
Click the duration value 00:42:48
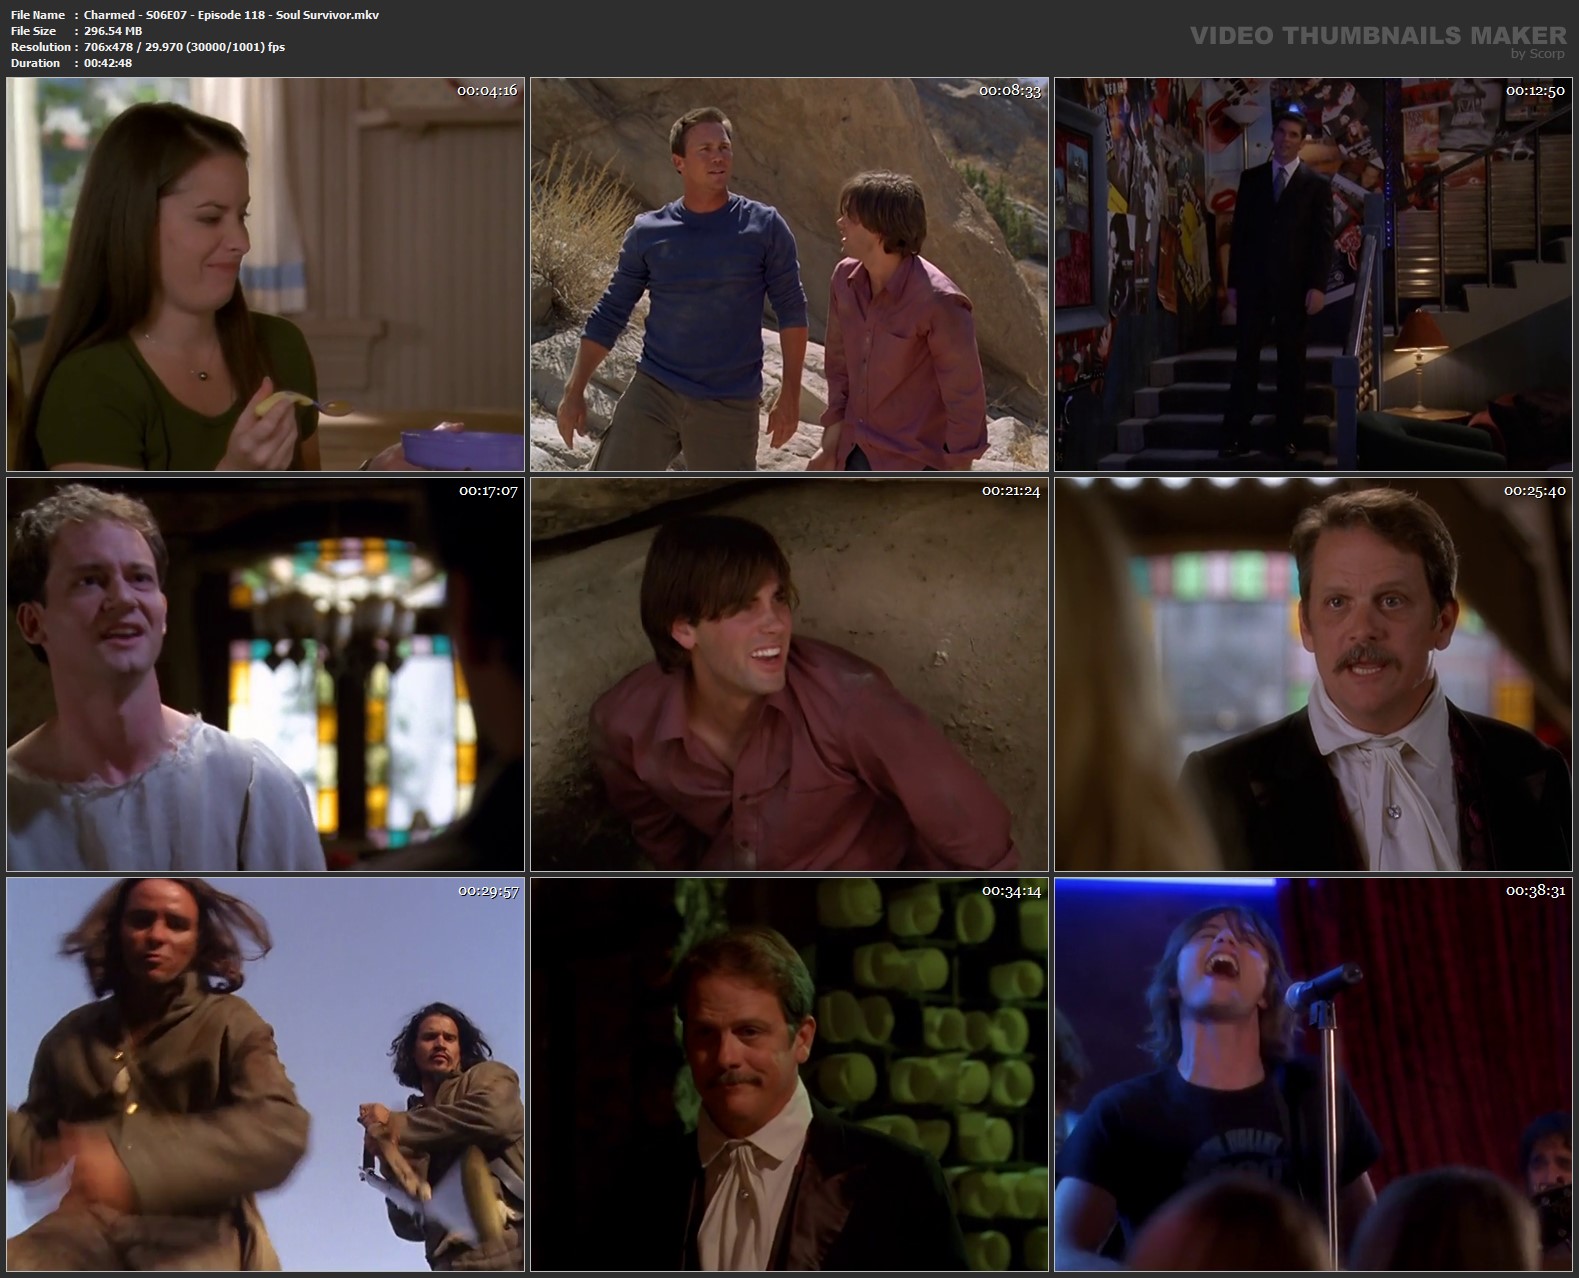tap(108, 63)
